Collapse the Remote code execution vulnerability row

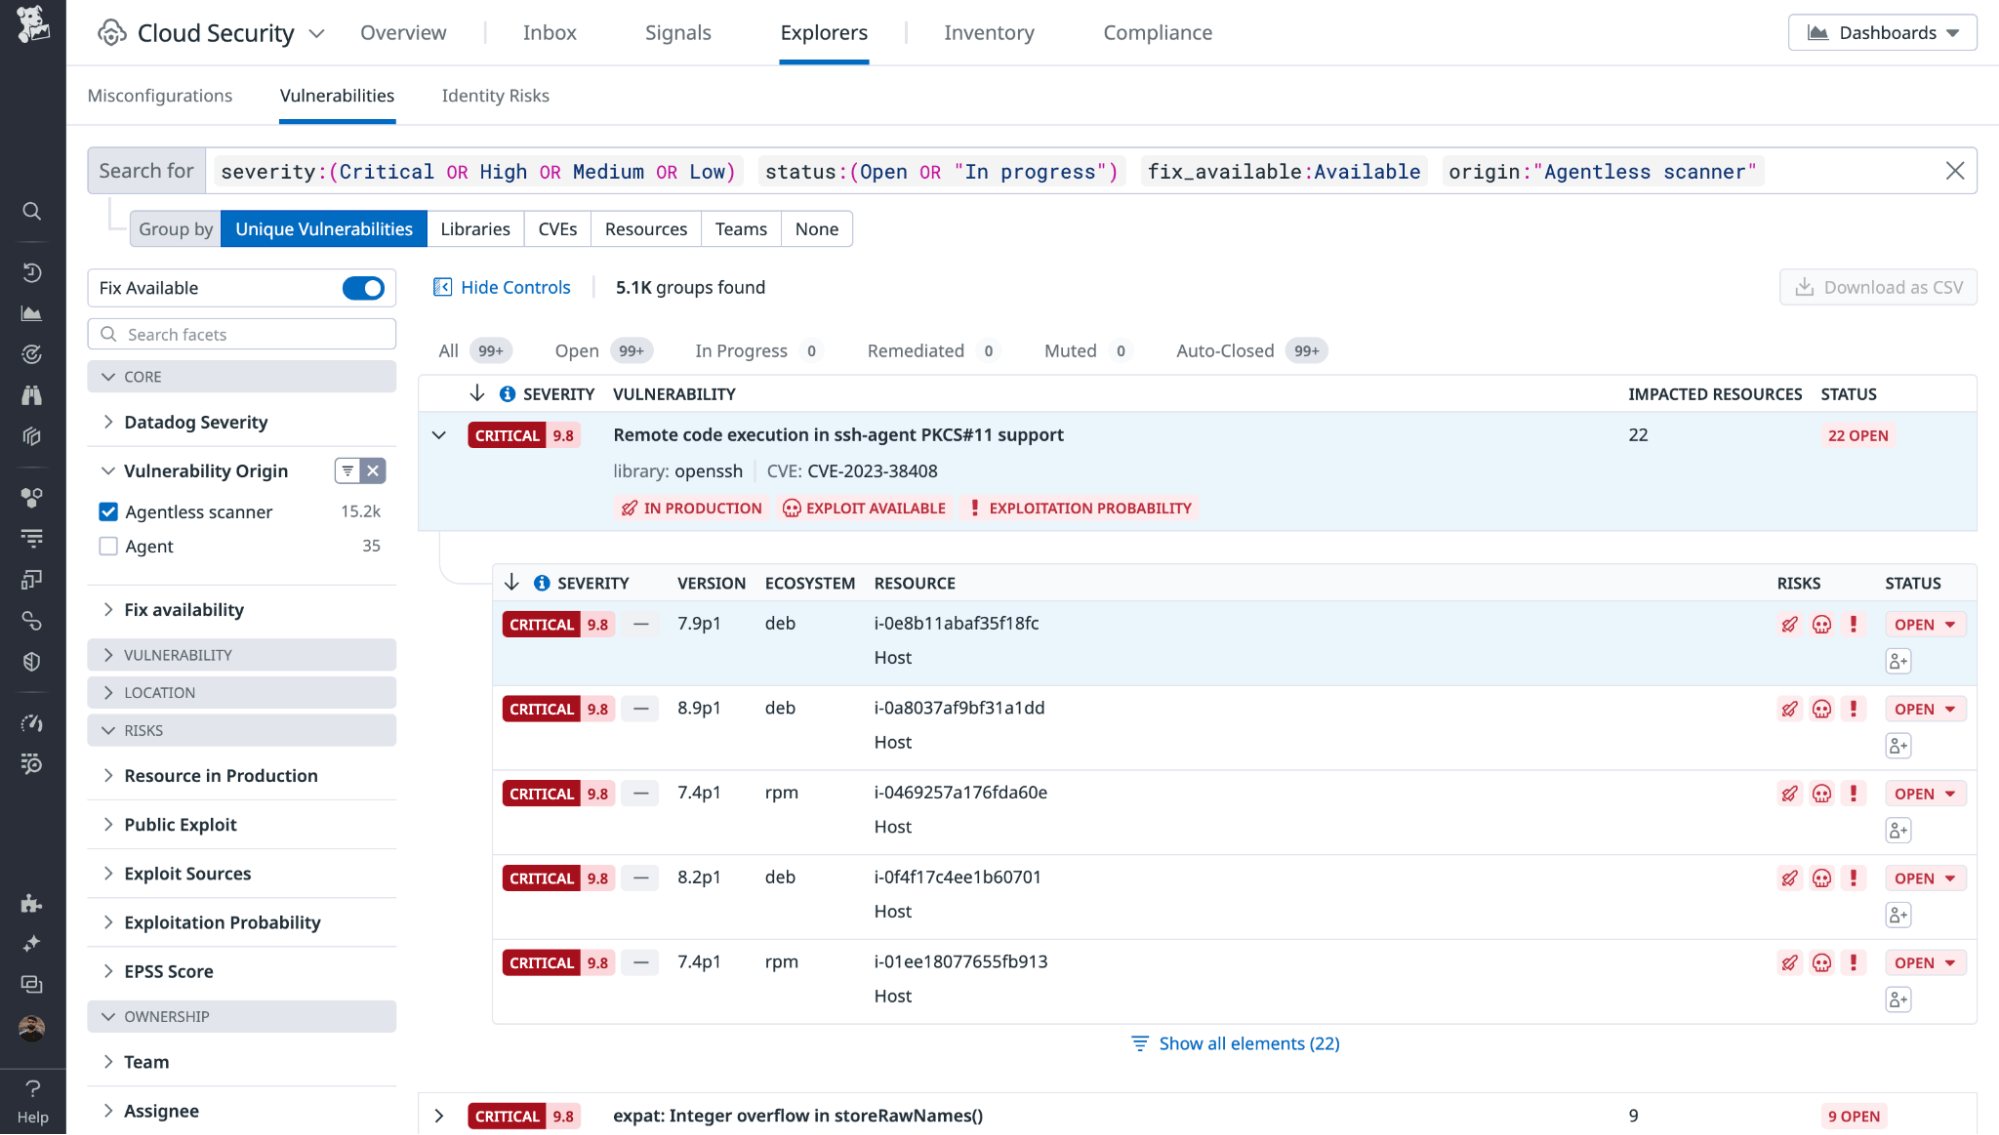(439, 435)
